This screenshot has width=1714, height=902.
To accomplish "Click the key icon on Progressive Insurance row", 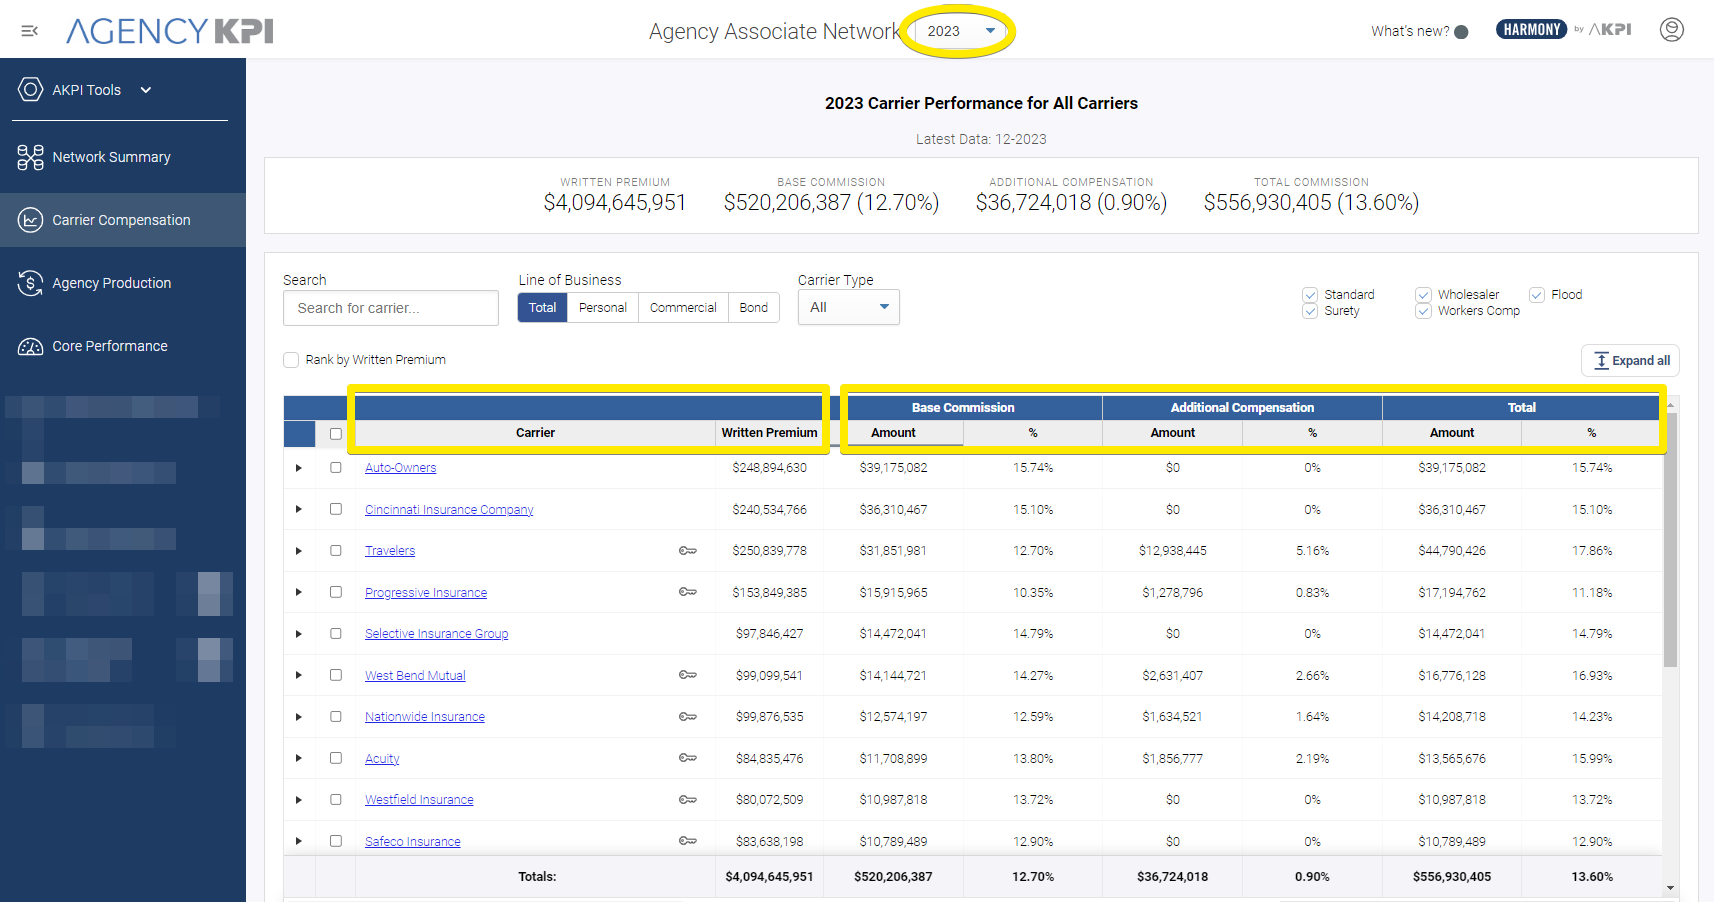I will (687, 592).
